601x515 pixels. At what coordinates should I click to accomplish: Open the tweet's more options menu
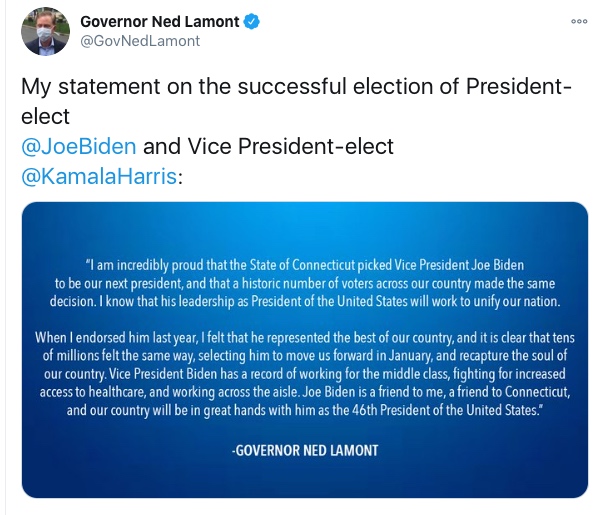point(579,21)
